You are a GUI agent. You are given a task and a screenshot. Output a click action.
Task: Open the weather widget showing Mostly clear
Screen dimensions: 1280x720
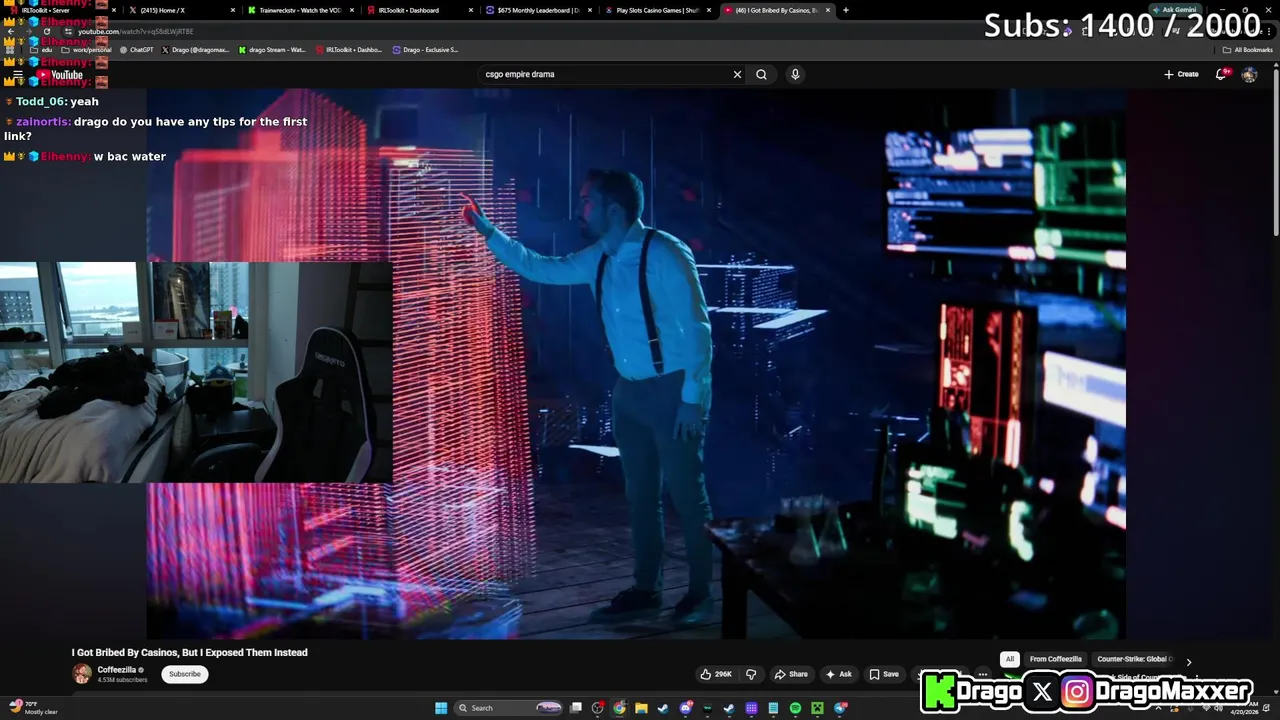(x=33, y=707)
